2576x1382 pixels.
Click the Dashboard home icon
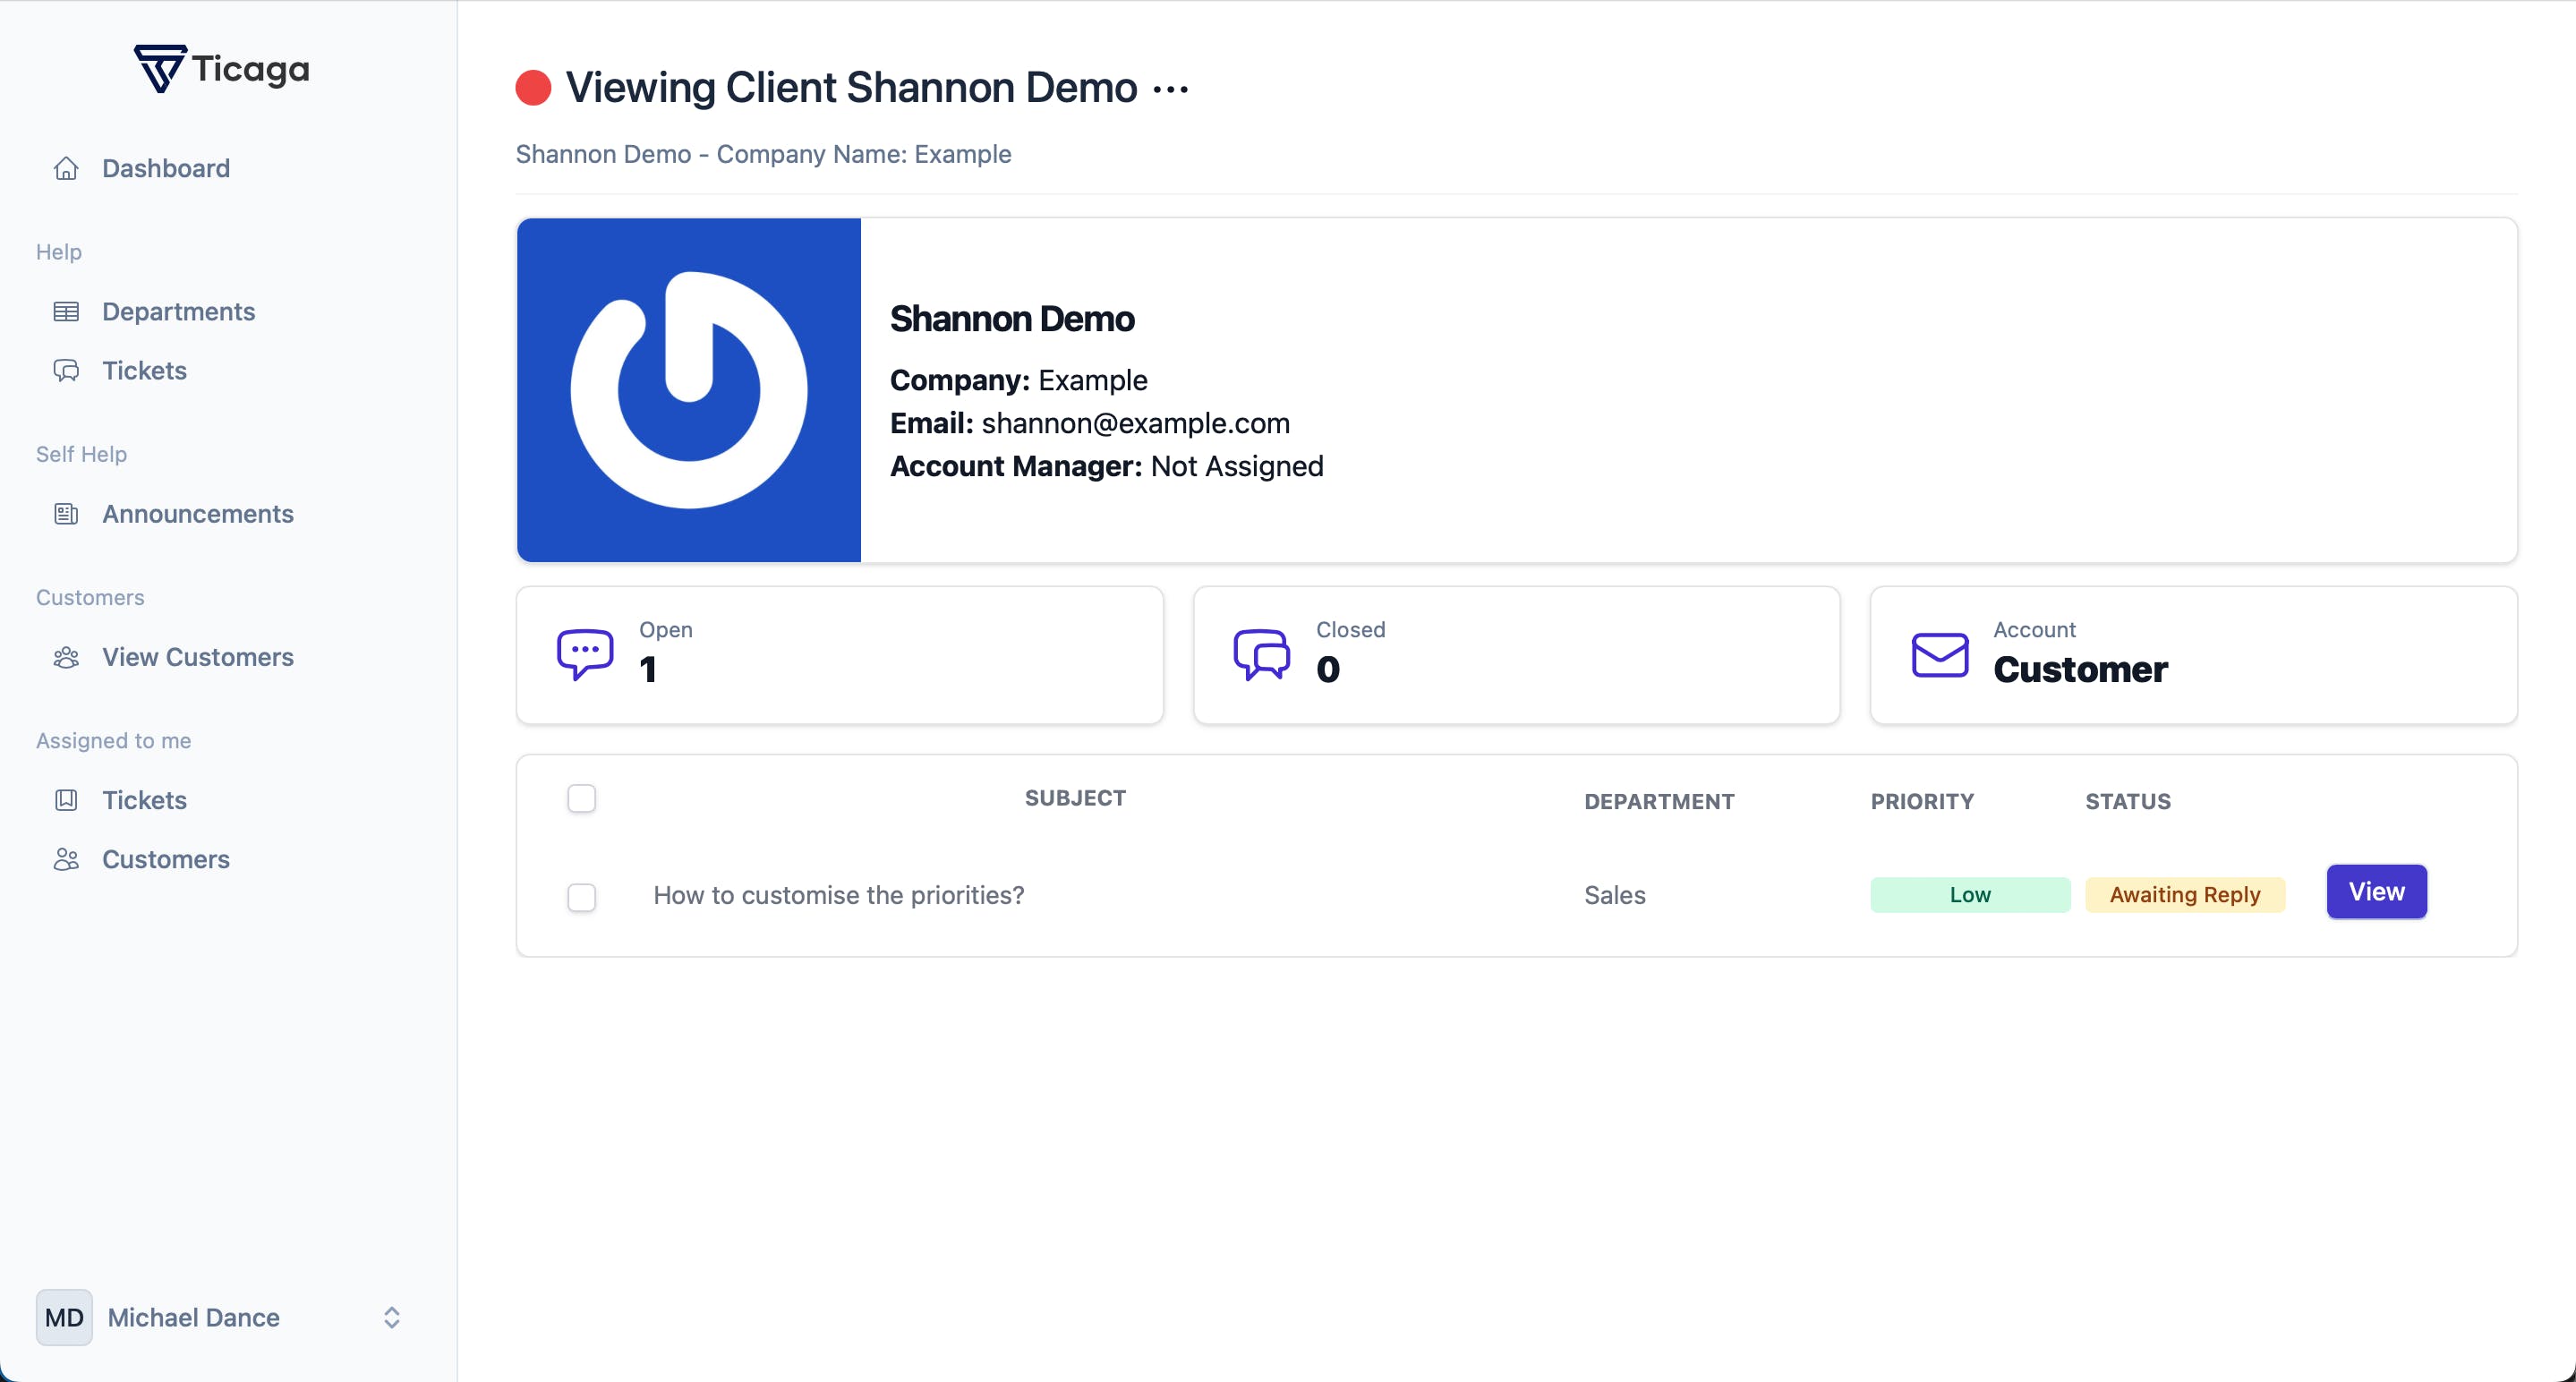pyautogui.click(x=66, y=168)
